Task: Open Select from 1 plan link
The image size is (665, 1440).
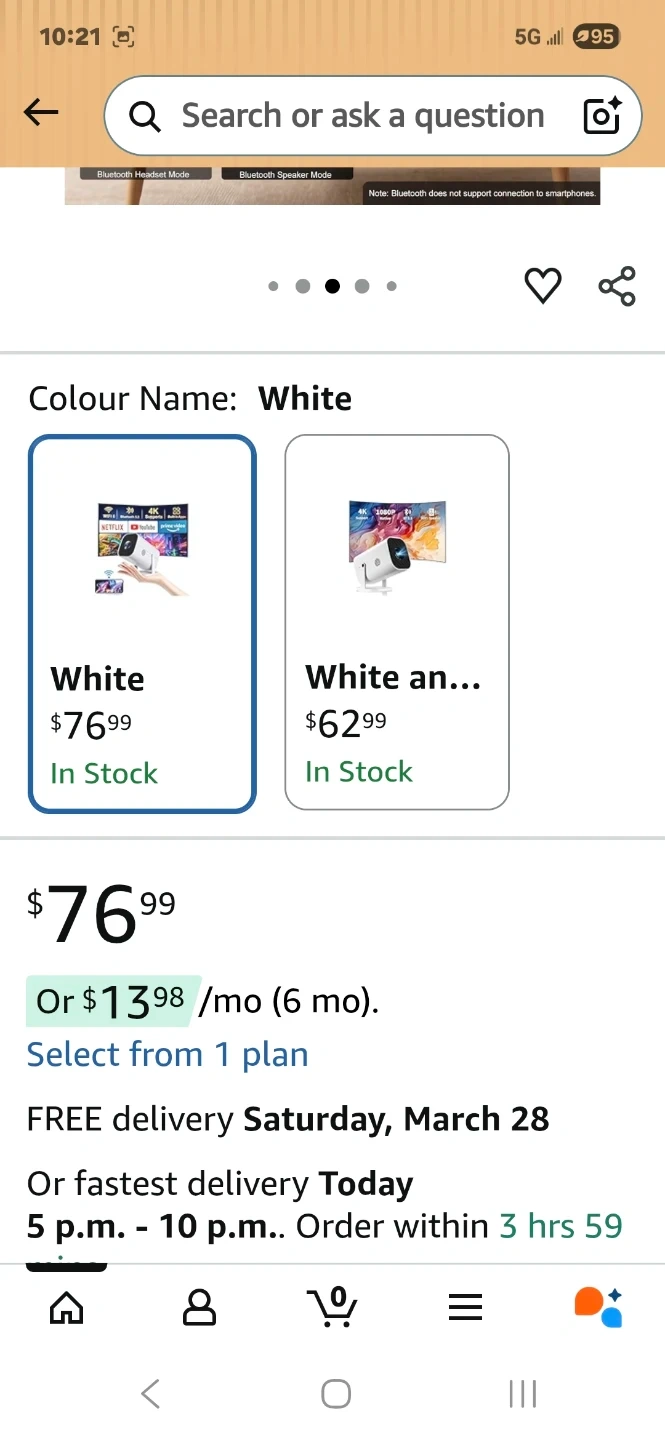Action: coord(167,1054)
